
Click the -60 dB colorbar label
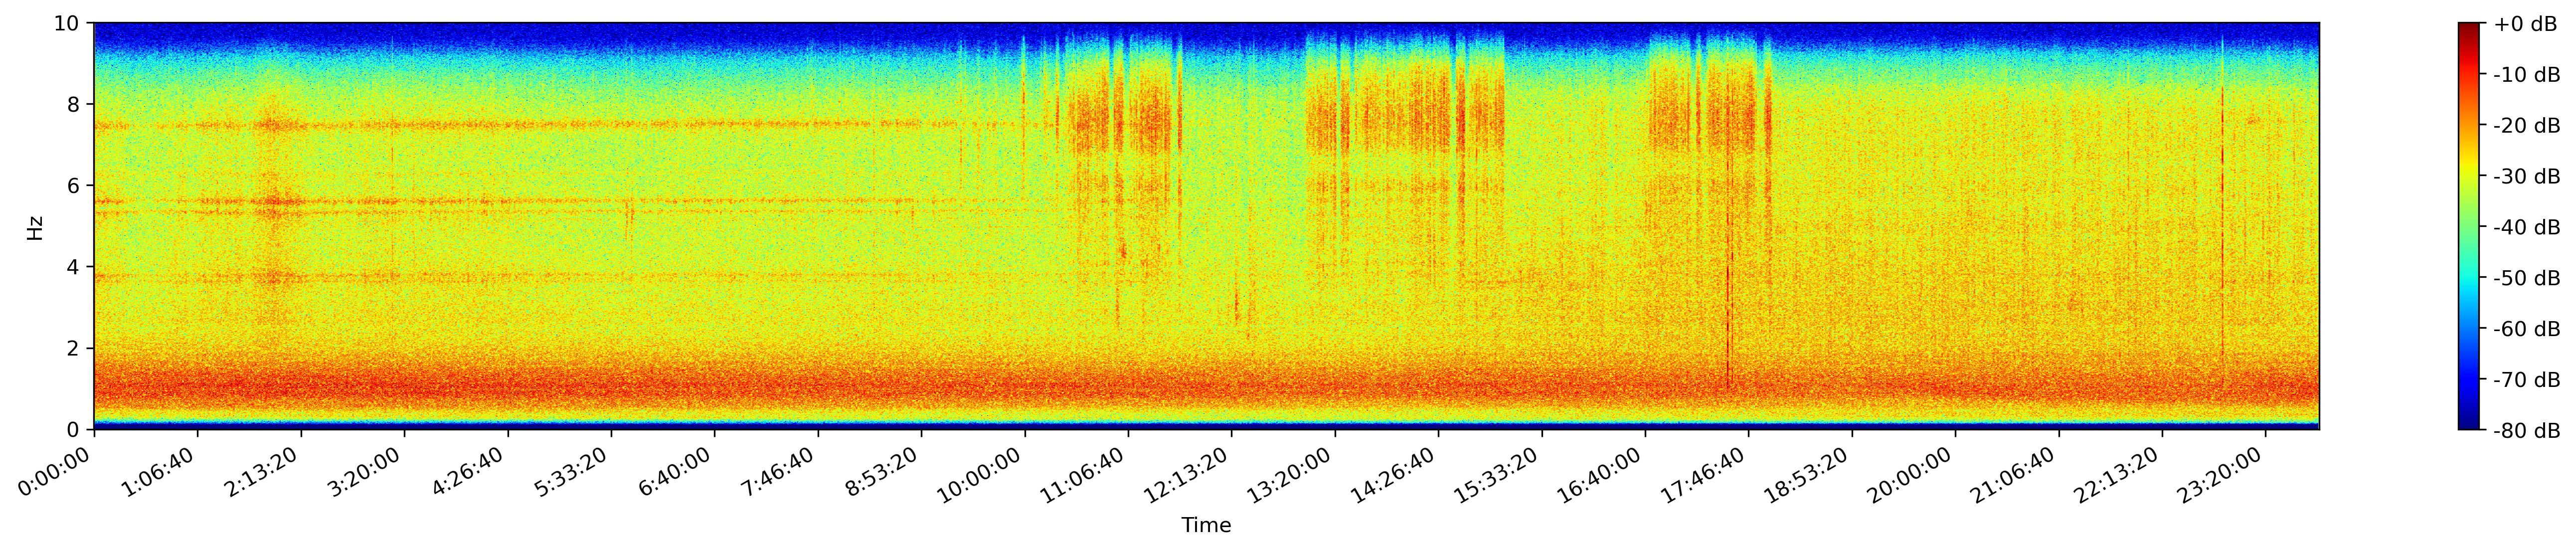(x=2527, y=329)
